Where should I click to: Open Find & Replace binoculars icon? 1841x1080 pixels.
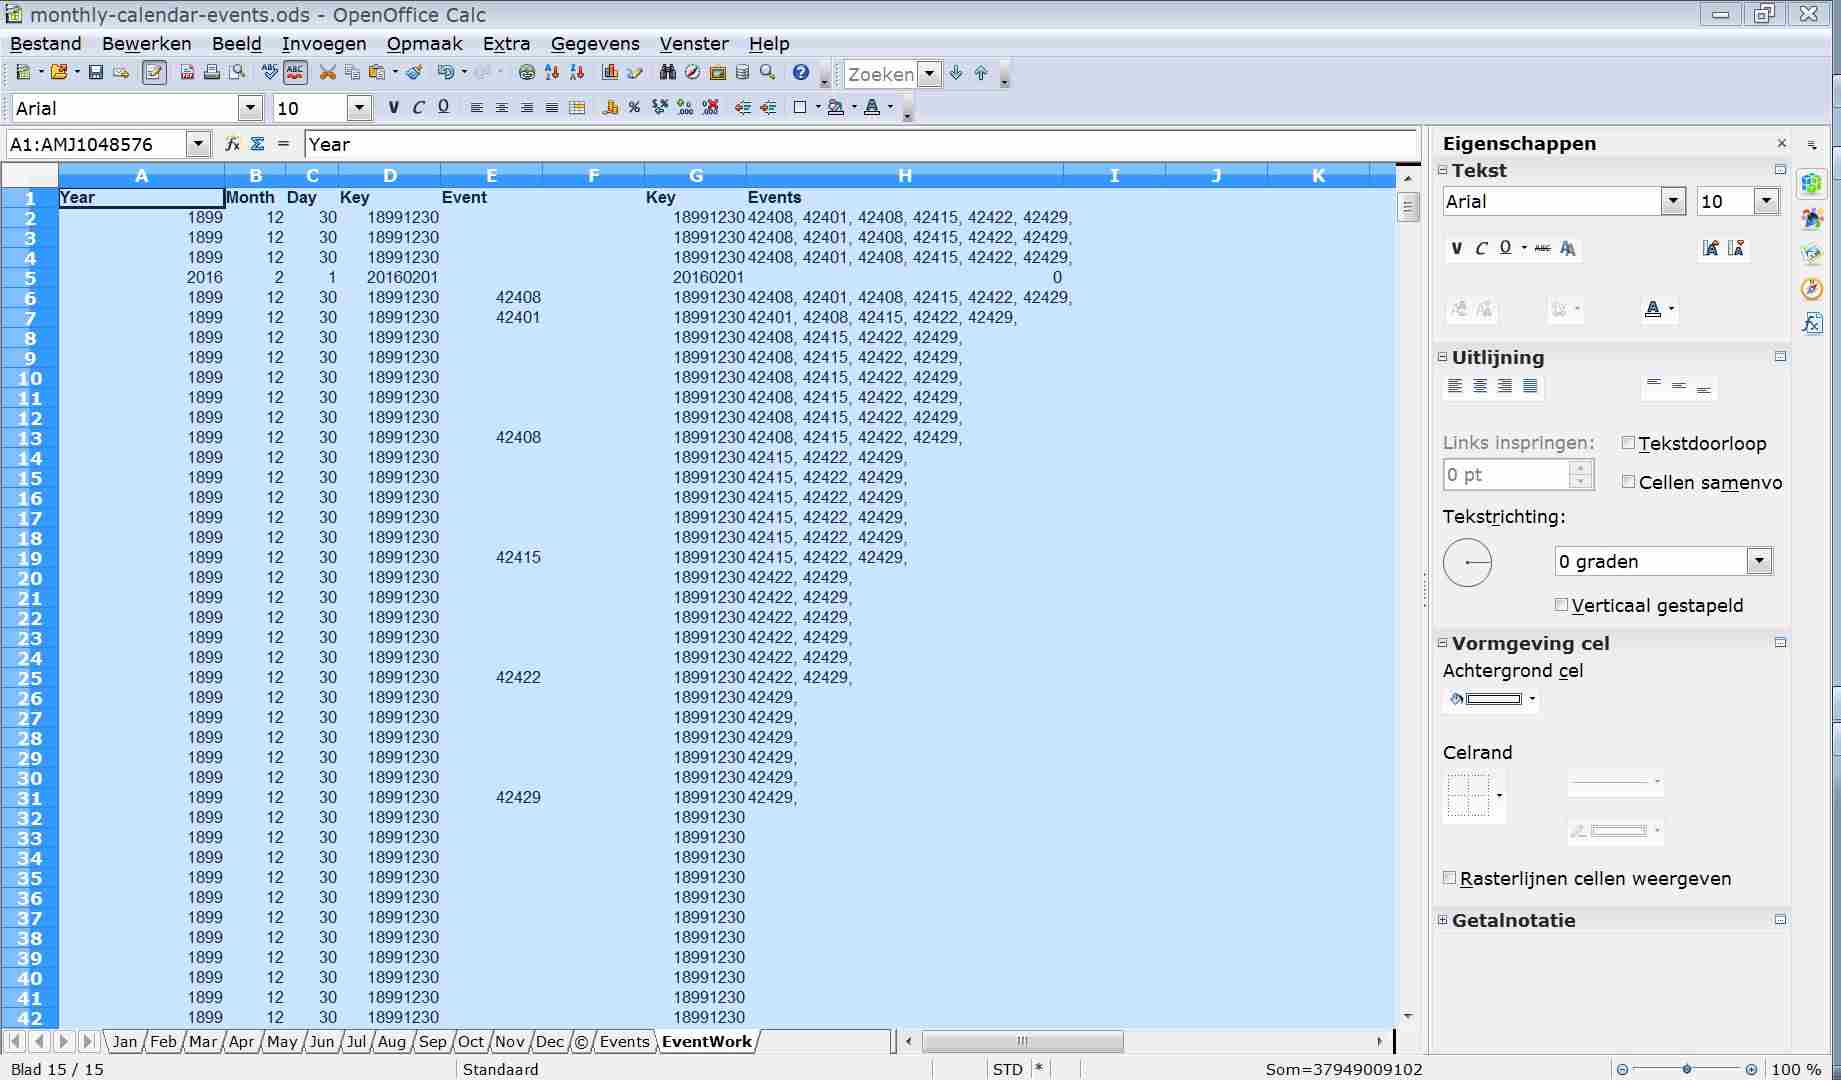point(668,73)
